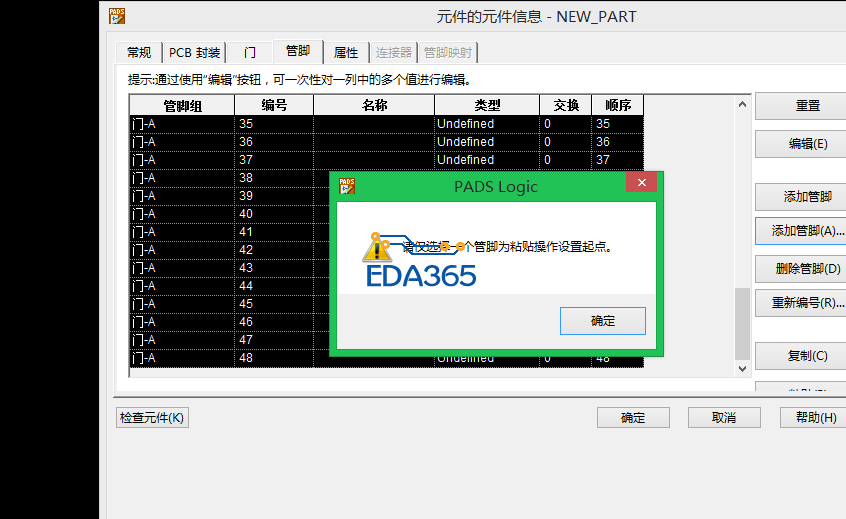Image resolution: width=846 pixels, height=519 pixels.
Task: Click the sequence value 36 cell
Action: click(x=618, y=142)
